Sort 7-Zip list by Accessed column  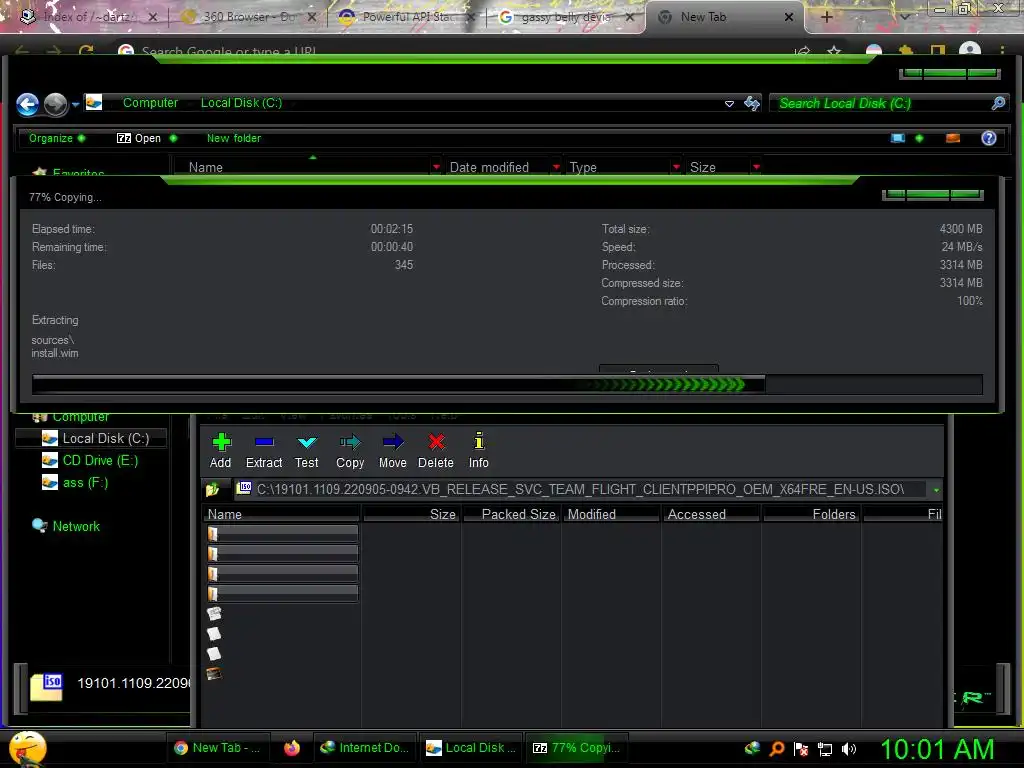pyautogui.click(x=711, y=514)
